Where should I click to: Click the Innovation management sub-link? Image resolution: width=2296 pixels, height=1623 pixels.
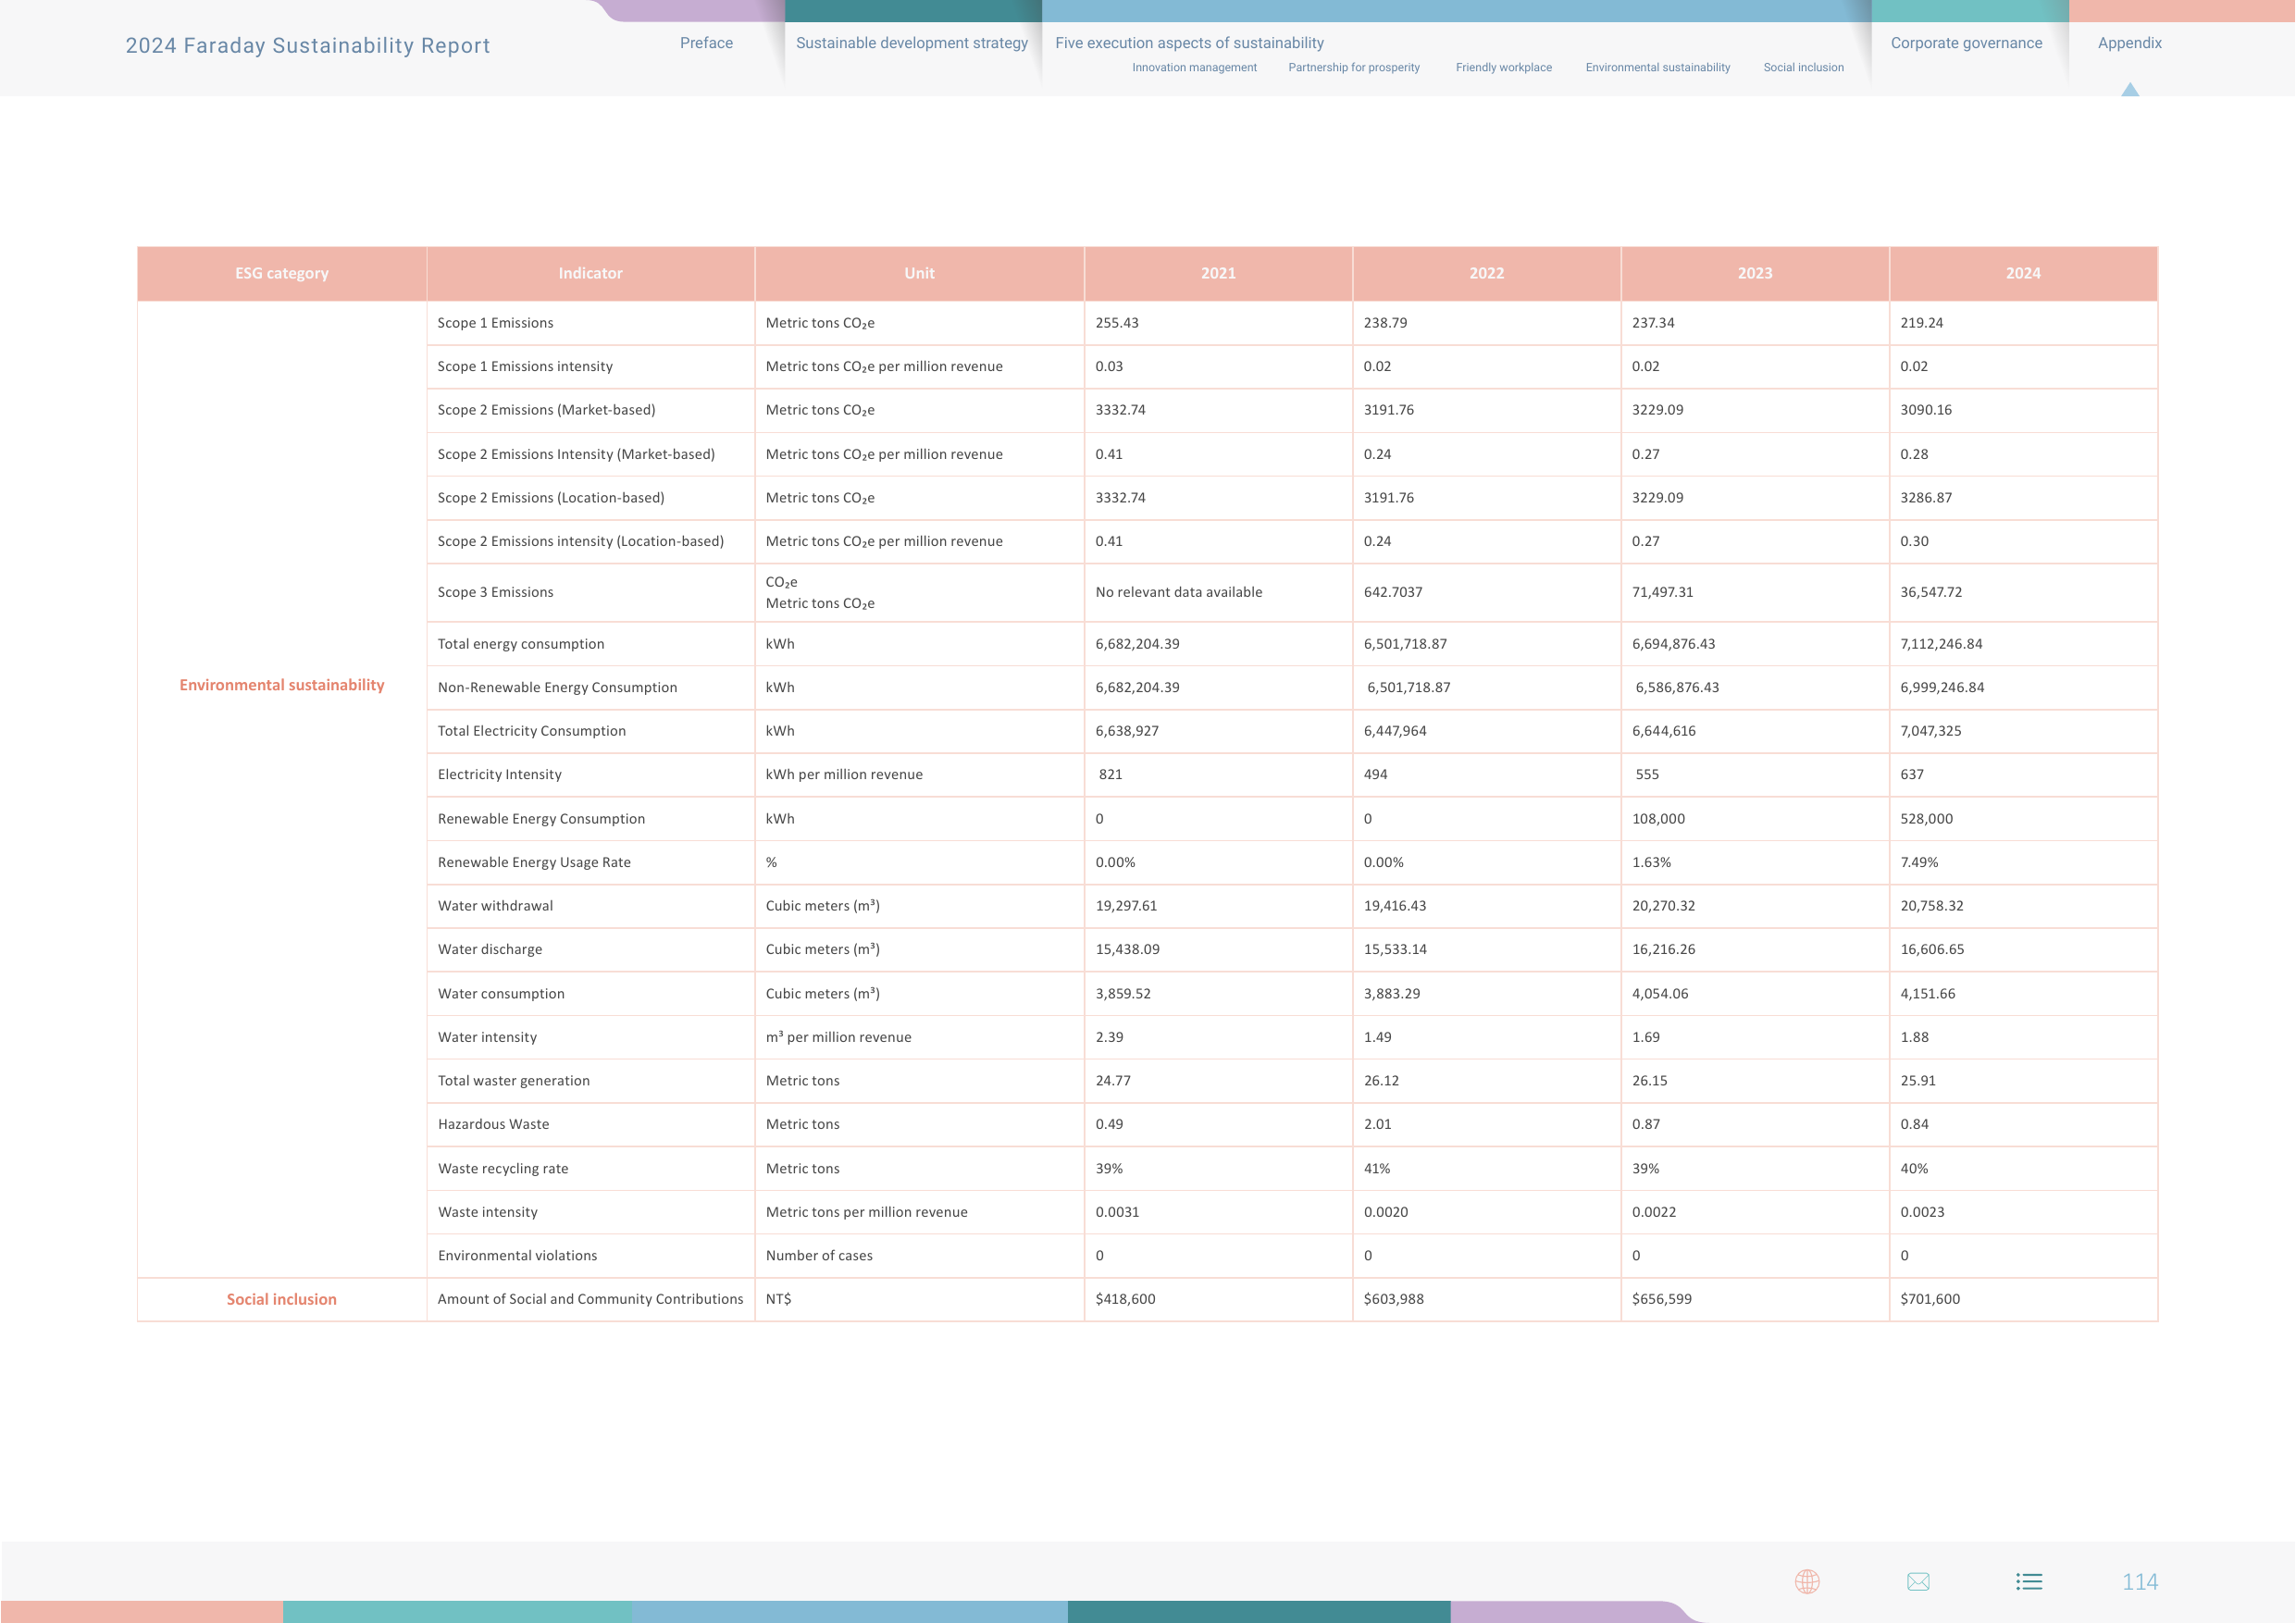coord(1194,68)
